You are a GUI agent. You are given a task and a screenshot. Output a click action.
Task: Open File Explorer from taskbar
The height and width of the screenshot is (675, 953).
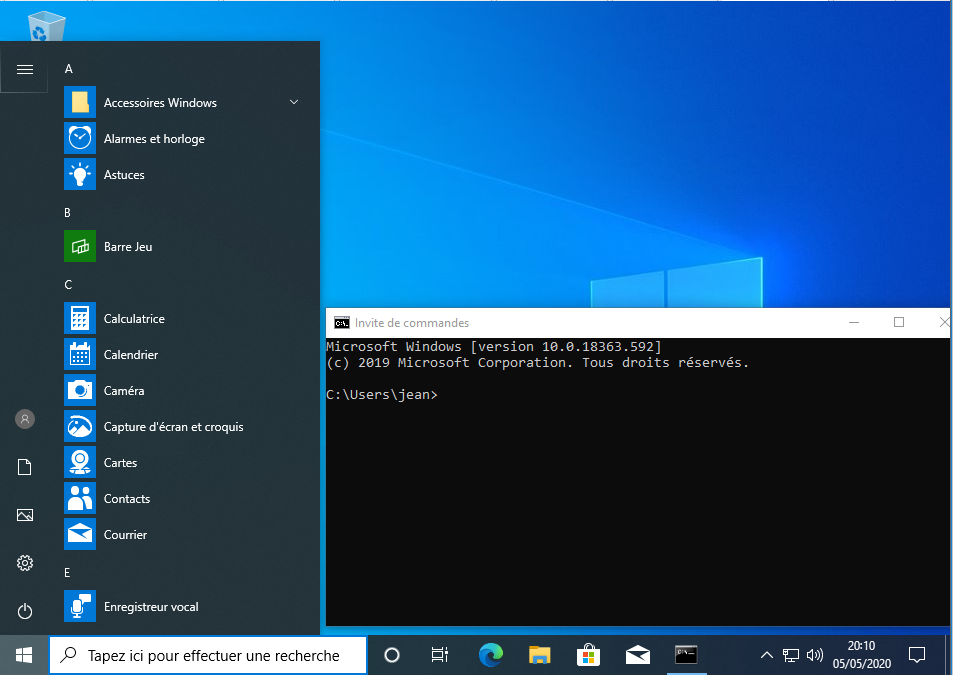[539, 655]
